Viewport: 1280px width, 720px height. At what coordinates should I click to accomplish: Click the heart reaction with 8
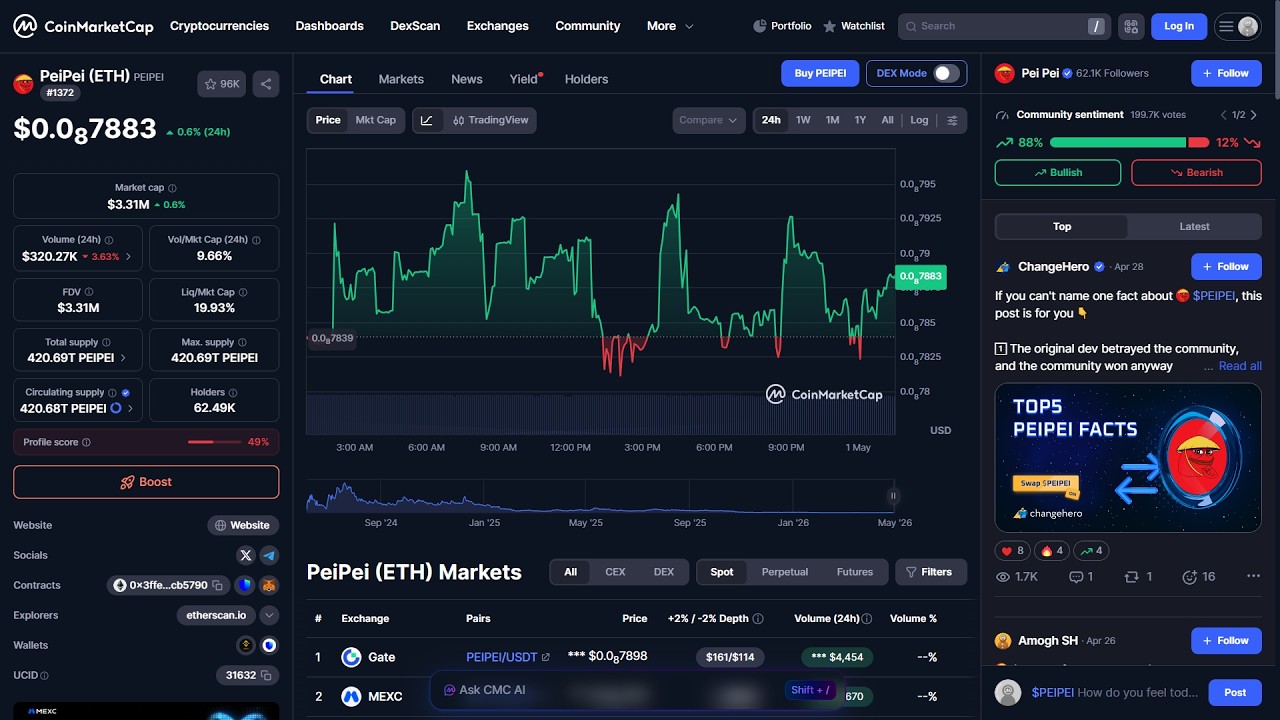(1012, 551)
